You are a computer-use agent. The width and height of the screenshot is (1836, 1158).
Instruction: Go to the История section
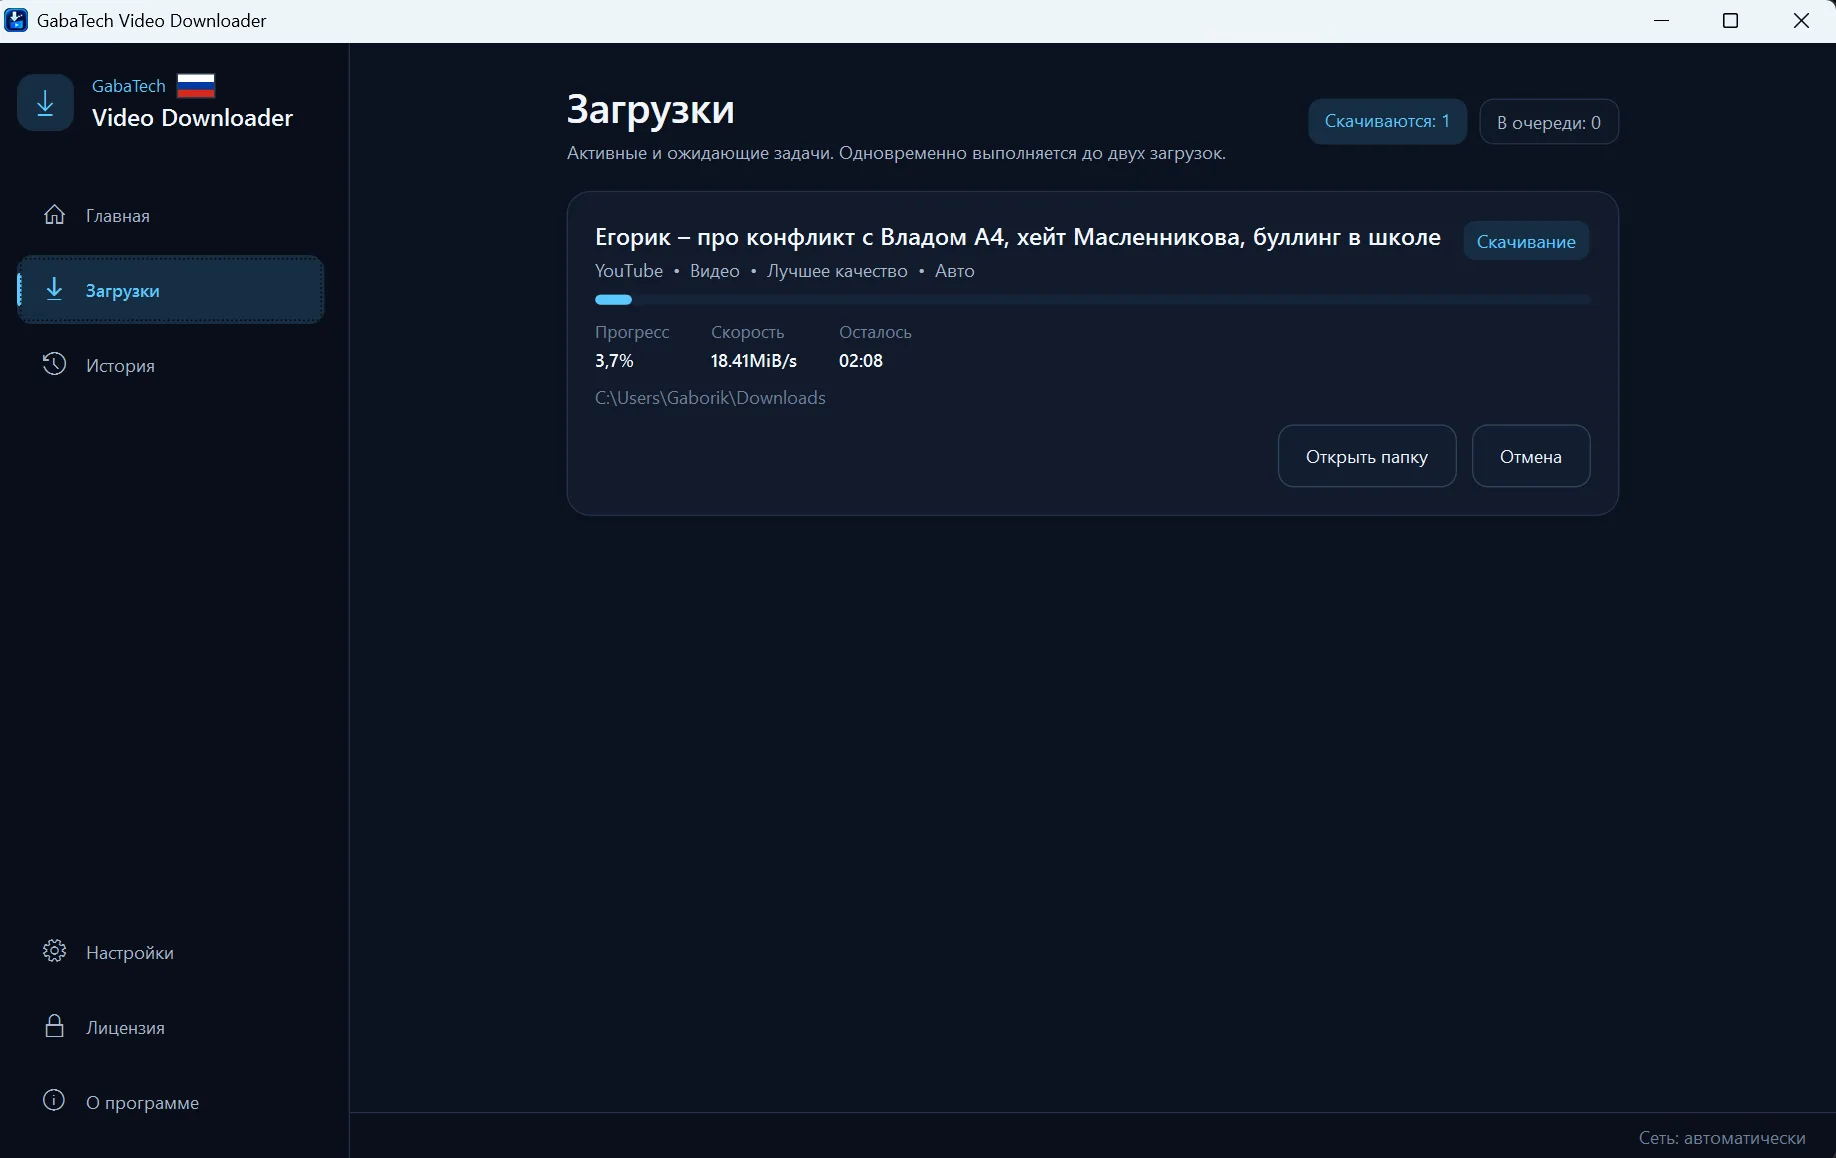coord(170,365)
